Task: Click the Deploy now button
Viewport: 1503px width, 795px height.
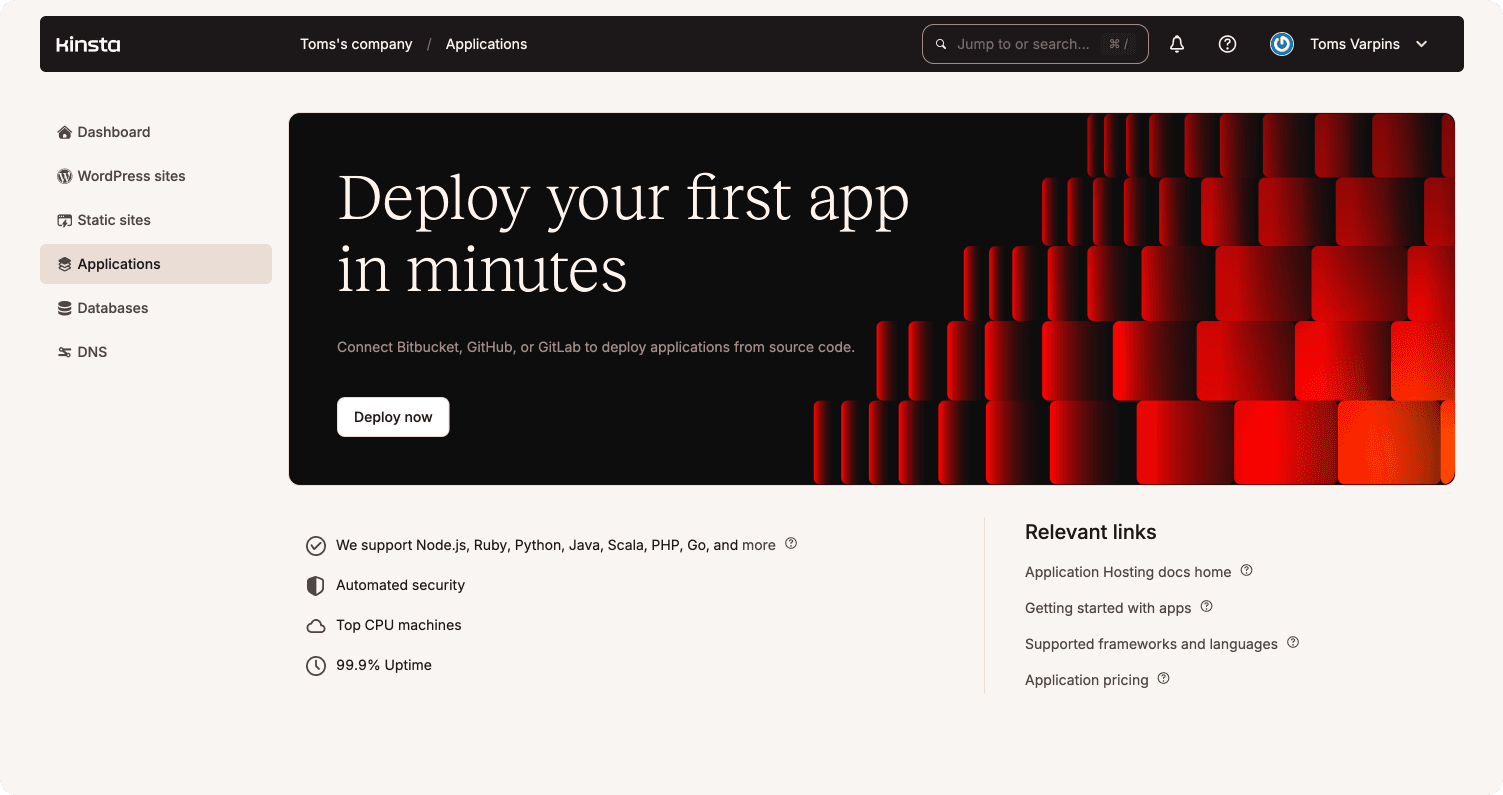Action: [393, 417]
